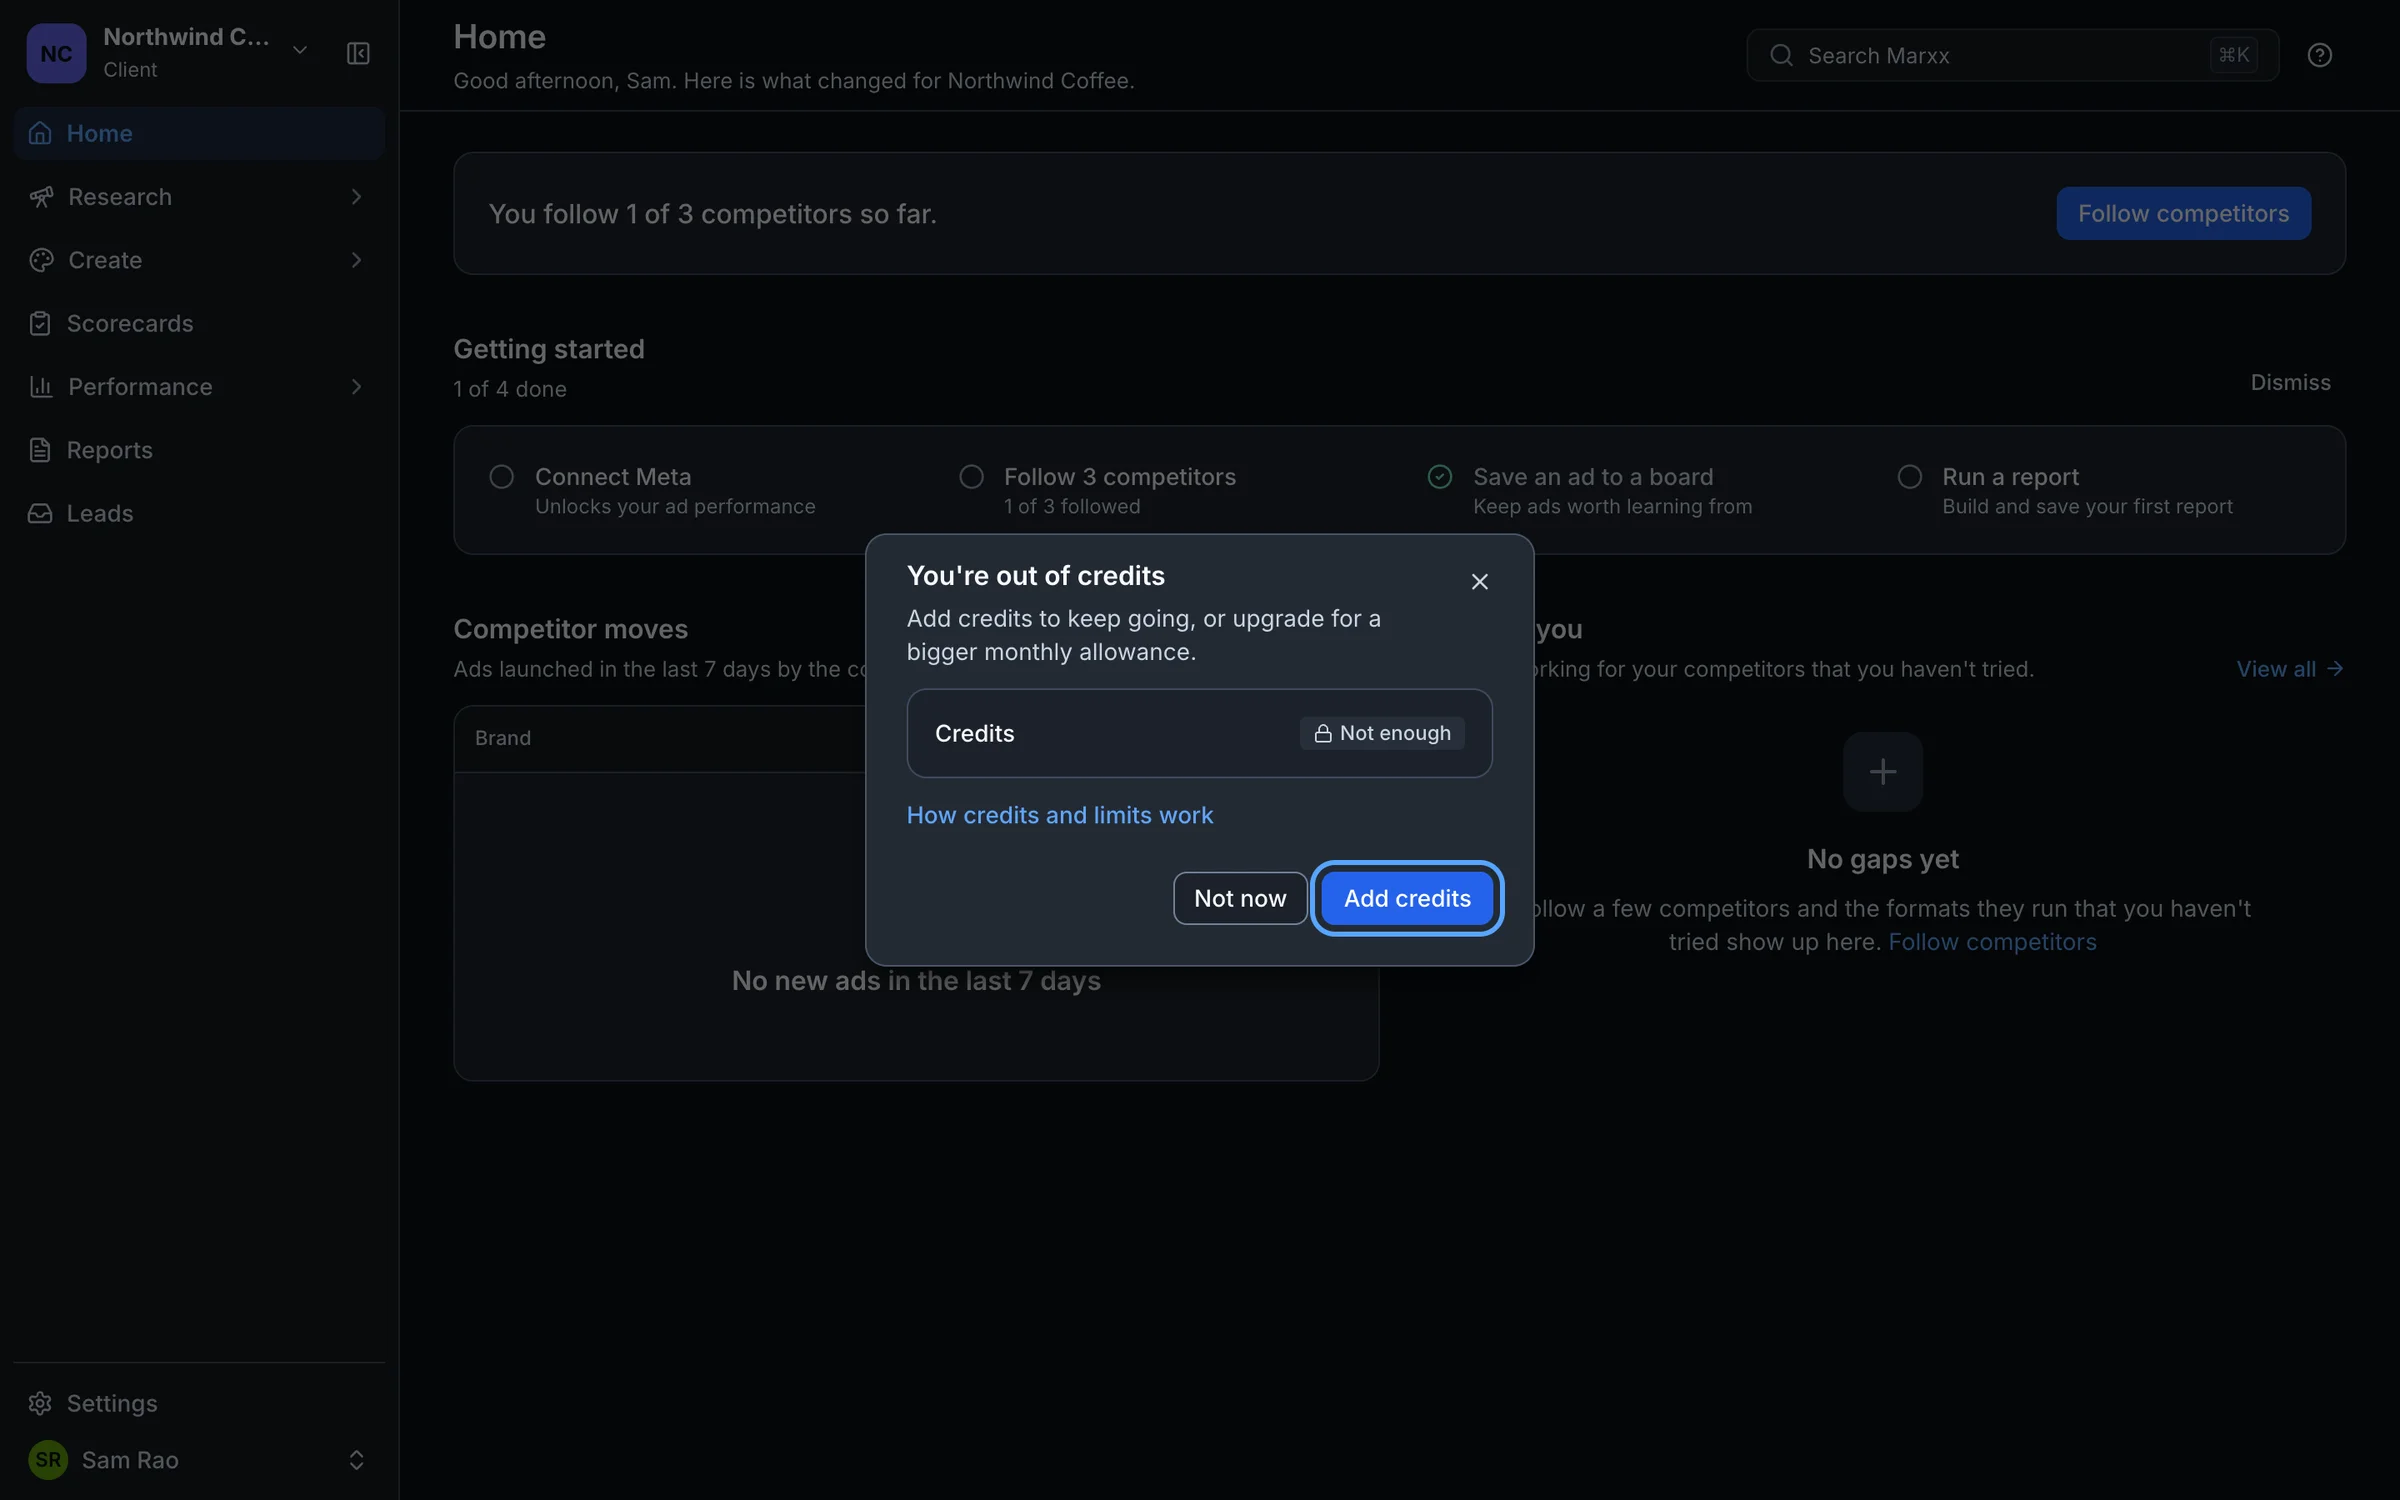Expand the Create section chevron
This screenshot has width=2400, height=1500.
356,260
